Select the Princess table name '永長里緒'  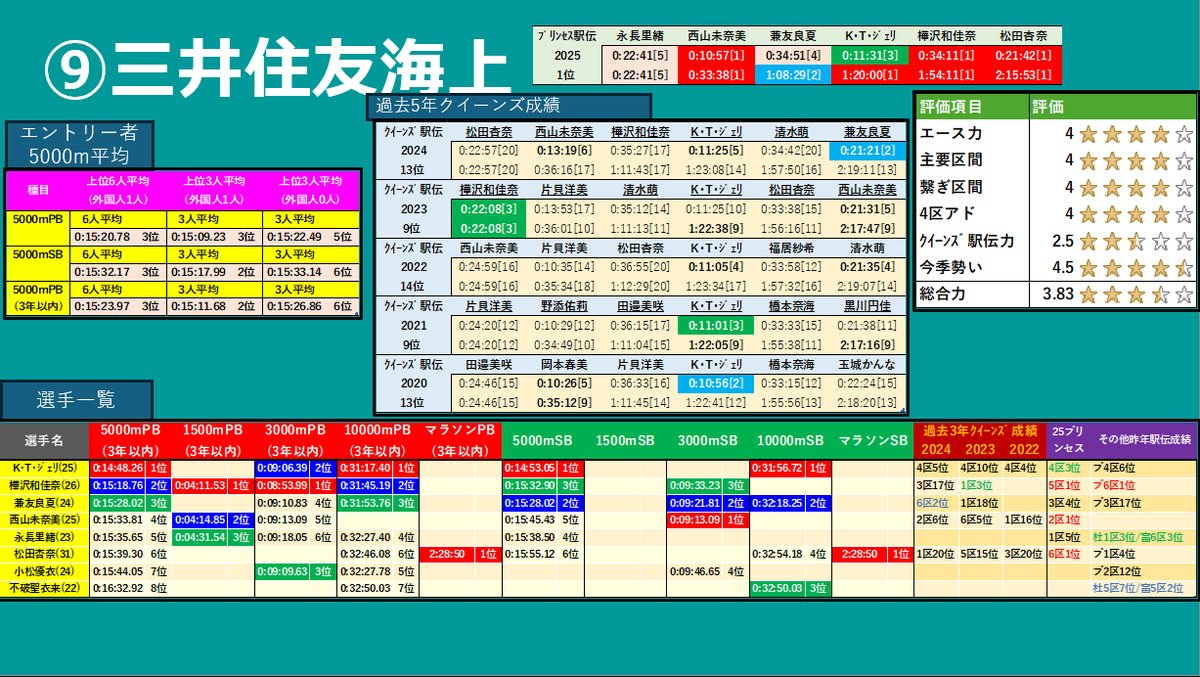tap(641, 35)
